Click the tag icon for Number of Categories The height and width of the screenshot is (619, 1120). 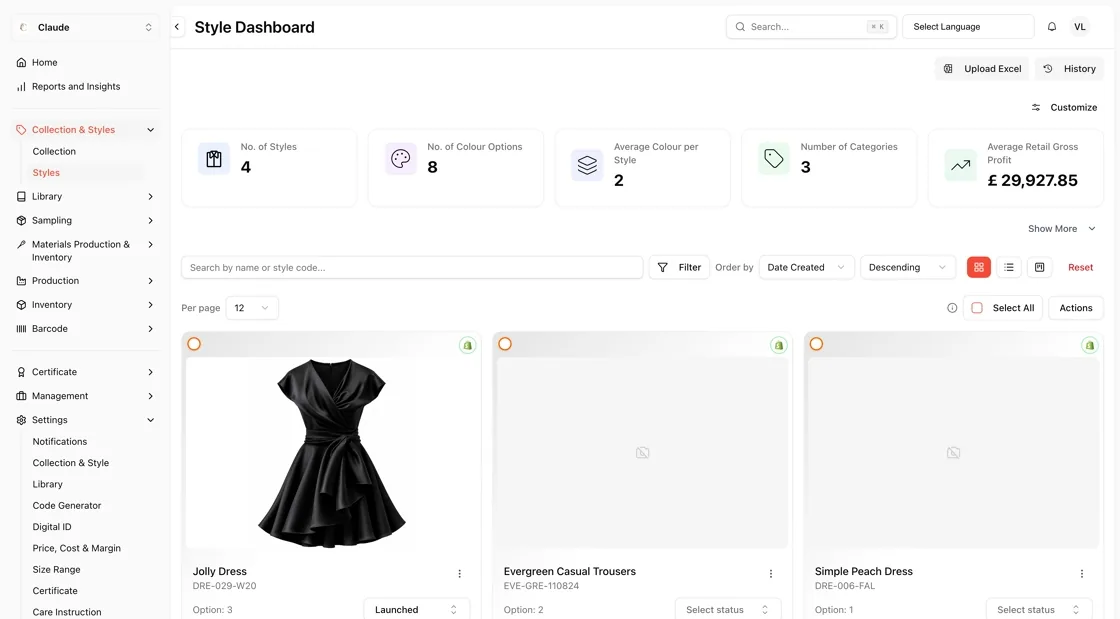774,158
